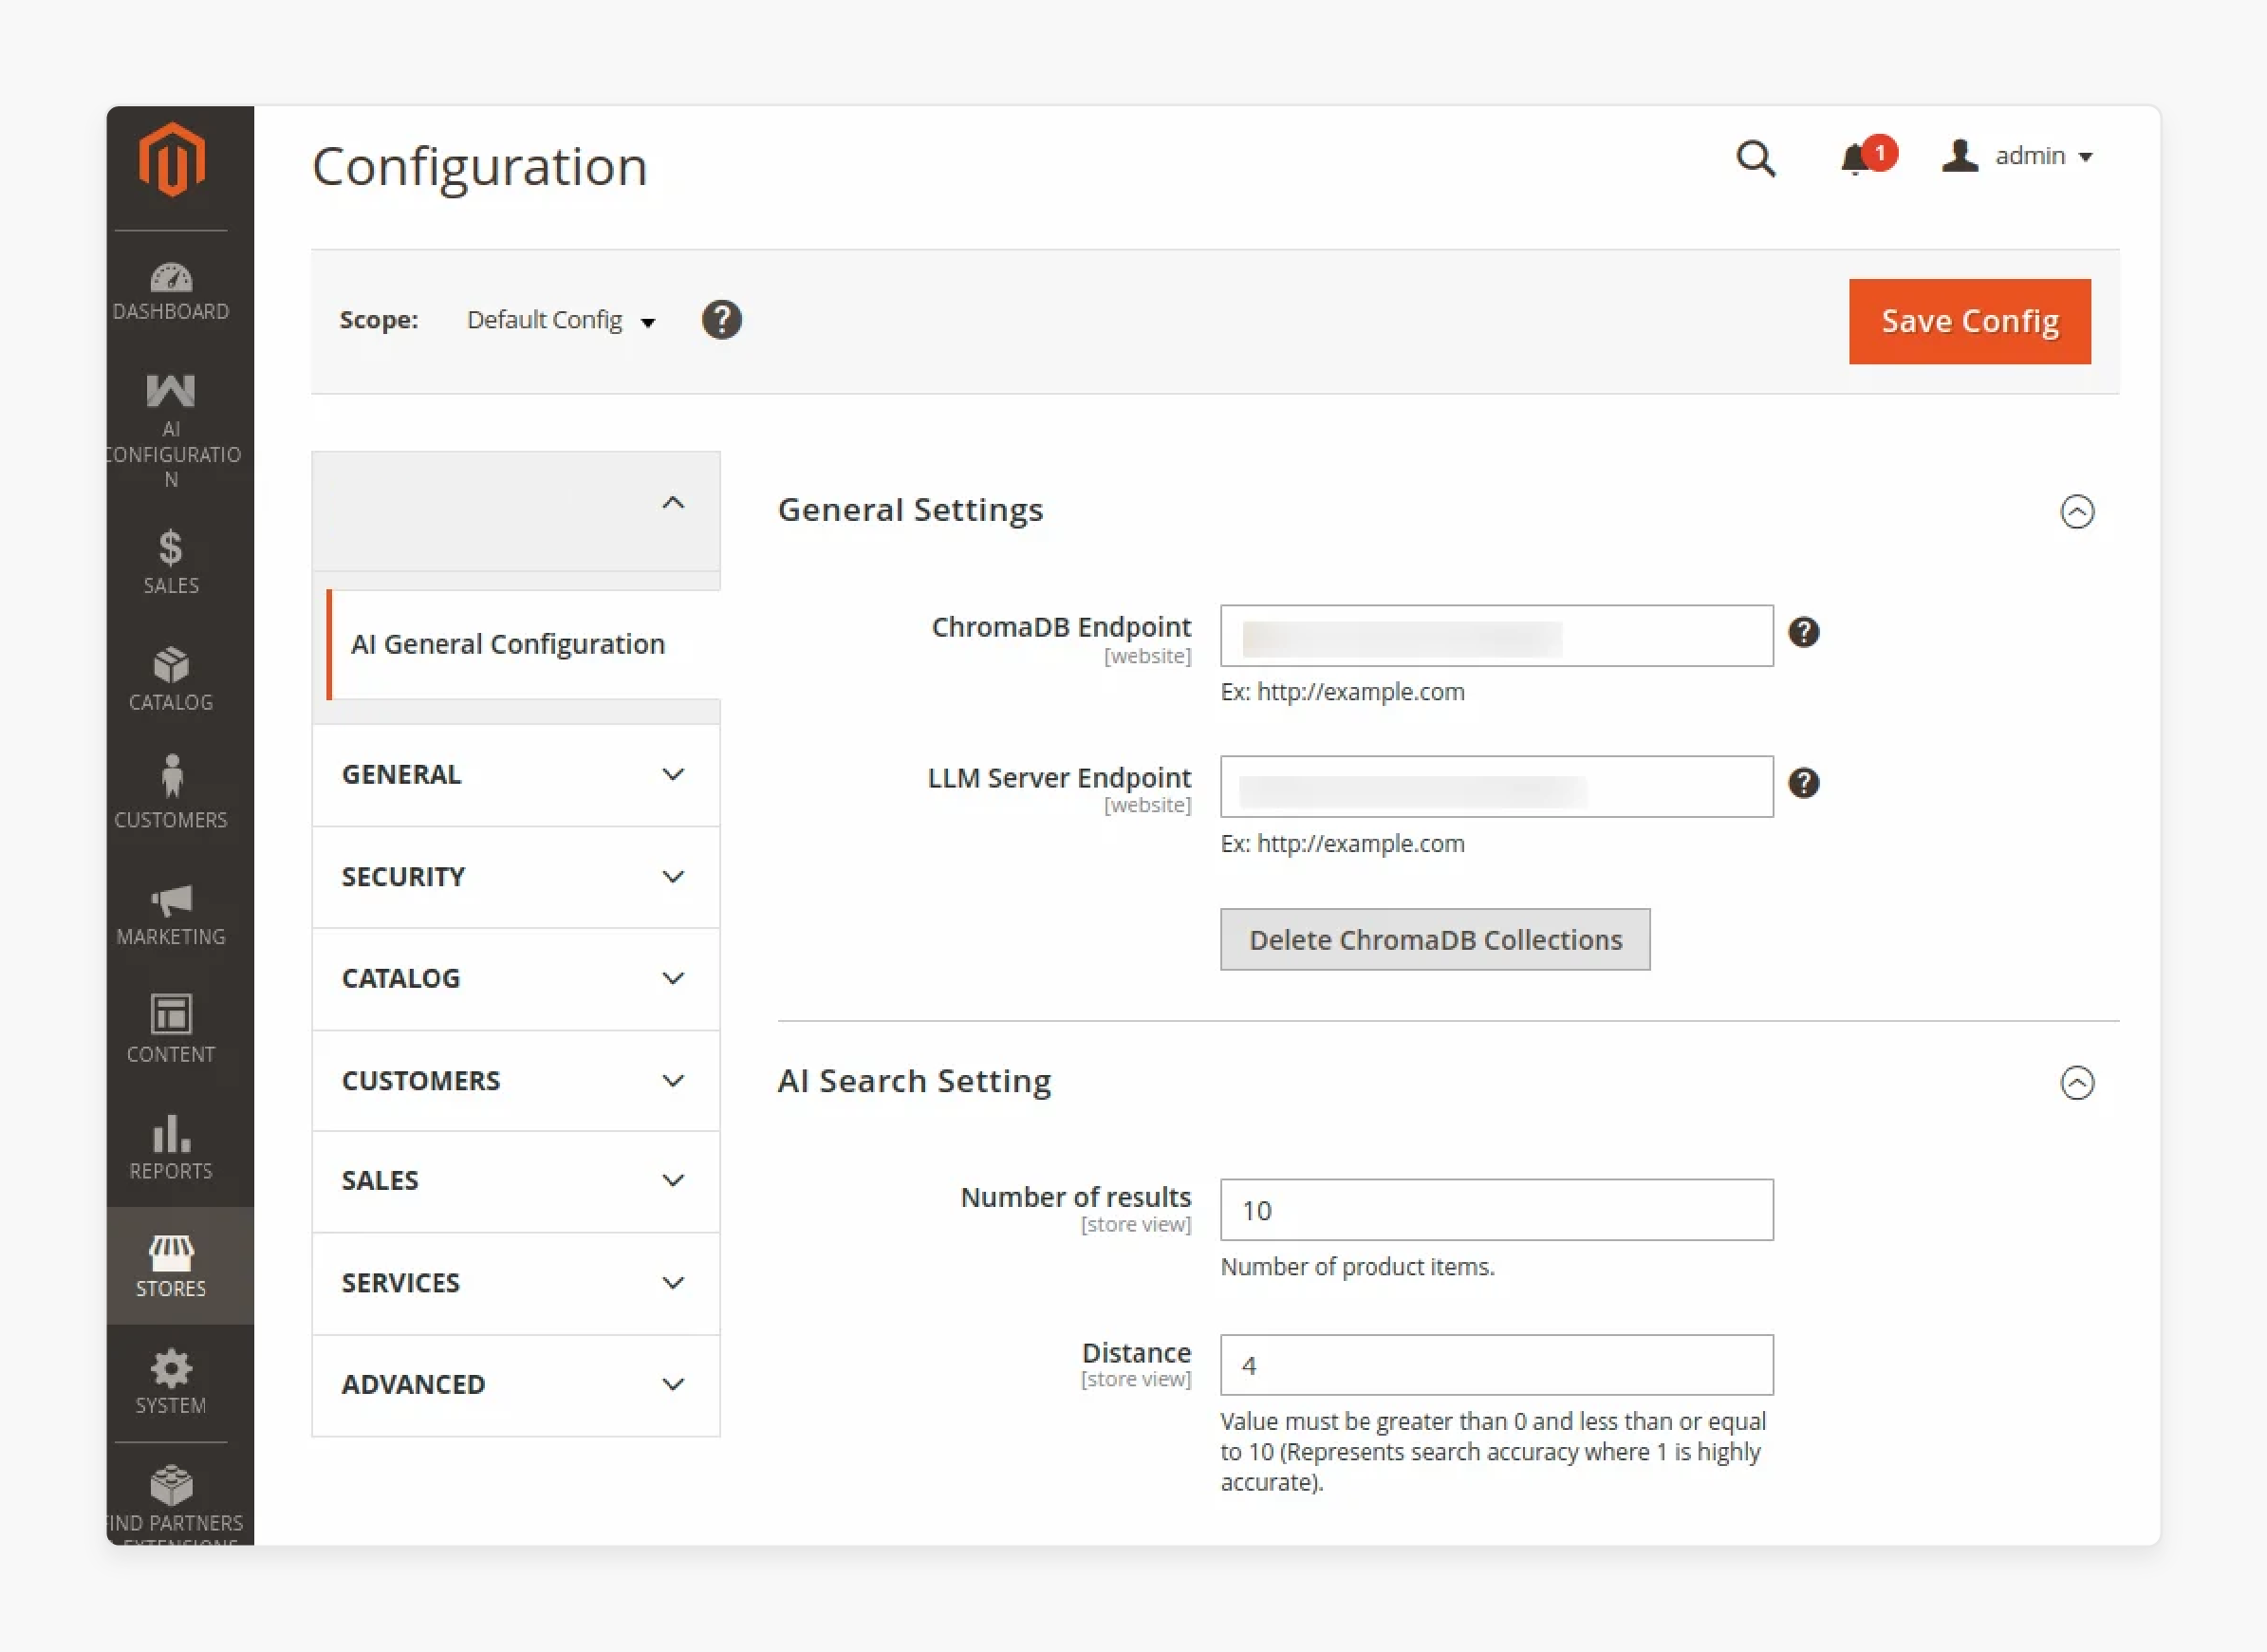This screenshot has height=1652, width=2267.
Task: Focus the LLM Server Endpoint input field
Action: point(1497,787)
